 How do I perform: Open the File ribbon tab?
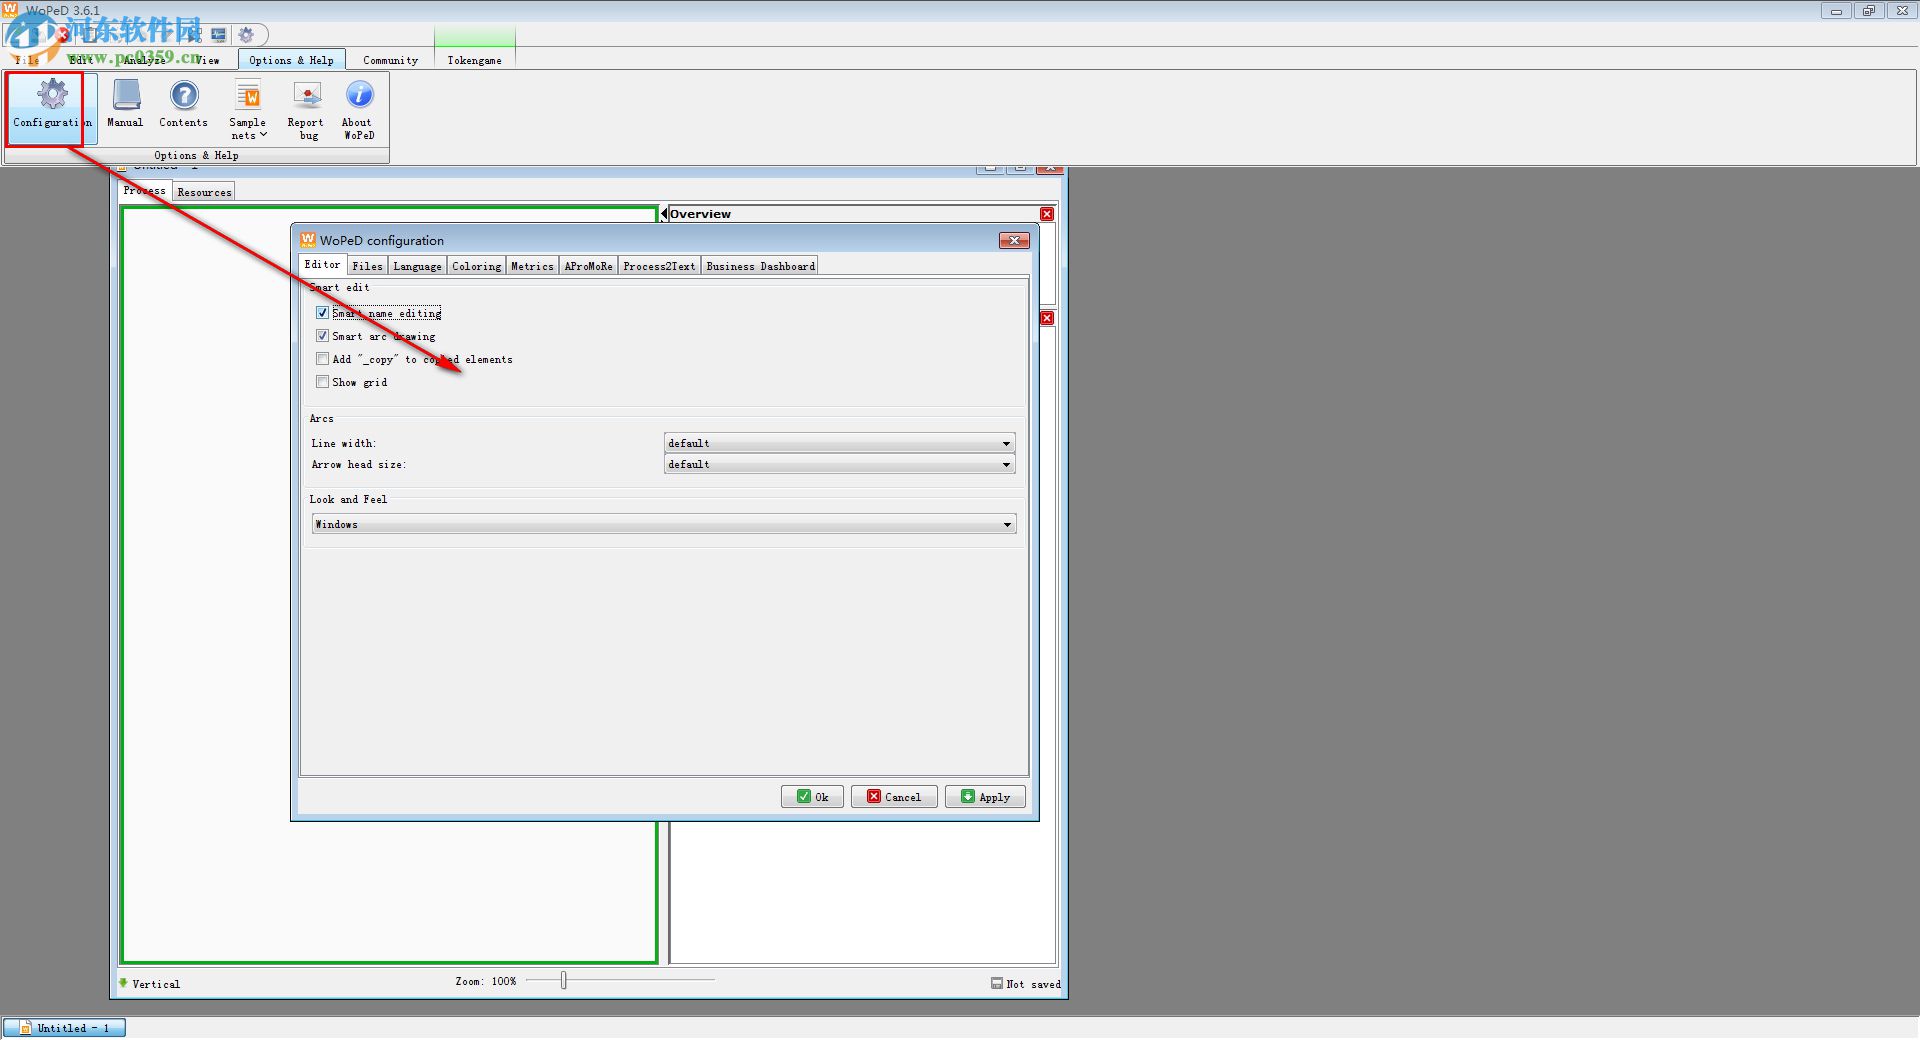click(27, 60)
